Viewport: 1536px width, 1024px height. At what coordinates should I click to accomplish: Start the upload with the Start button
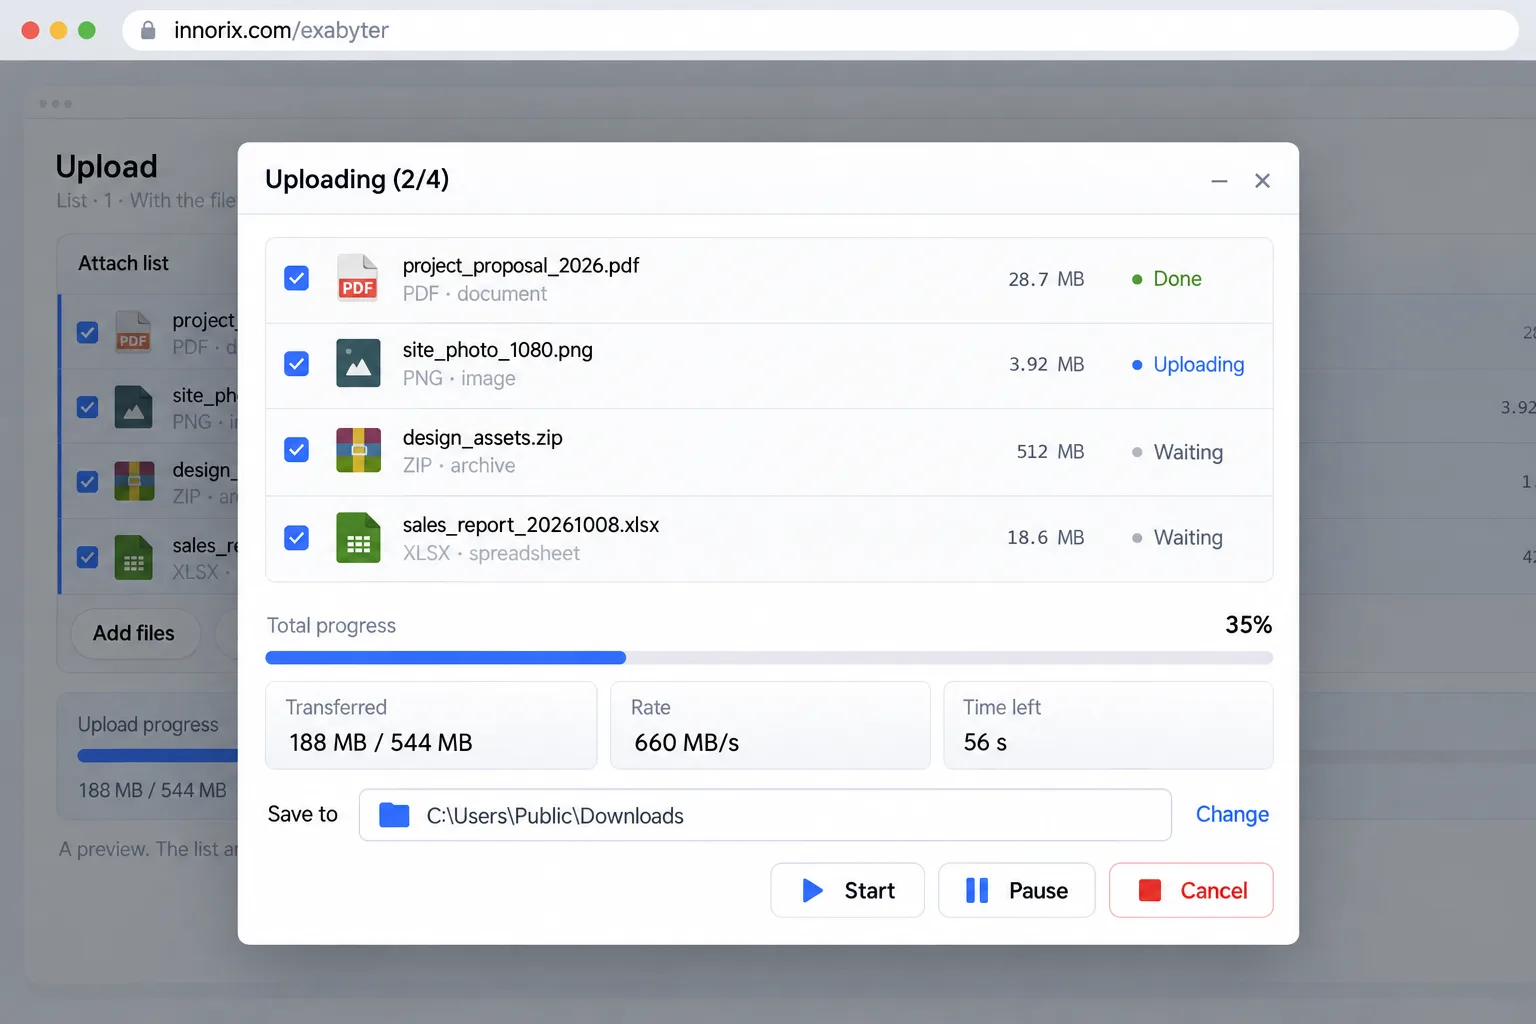pos(847,890)
